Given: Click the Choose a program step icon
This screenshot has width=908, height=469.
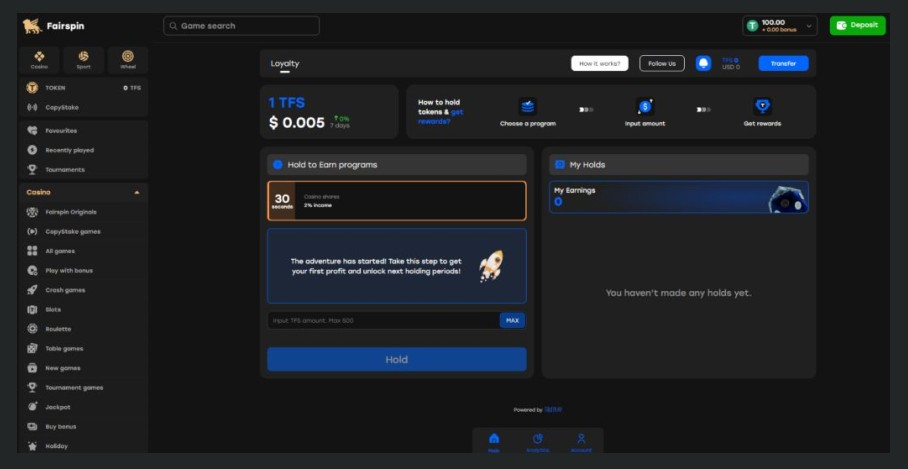Looking at the screenshot, I should pyautogui.click(x=528, y=106).
